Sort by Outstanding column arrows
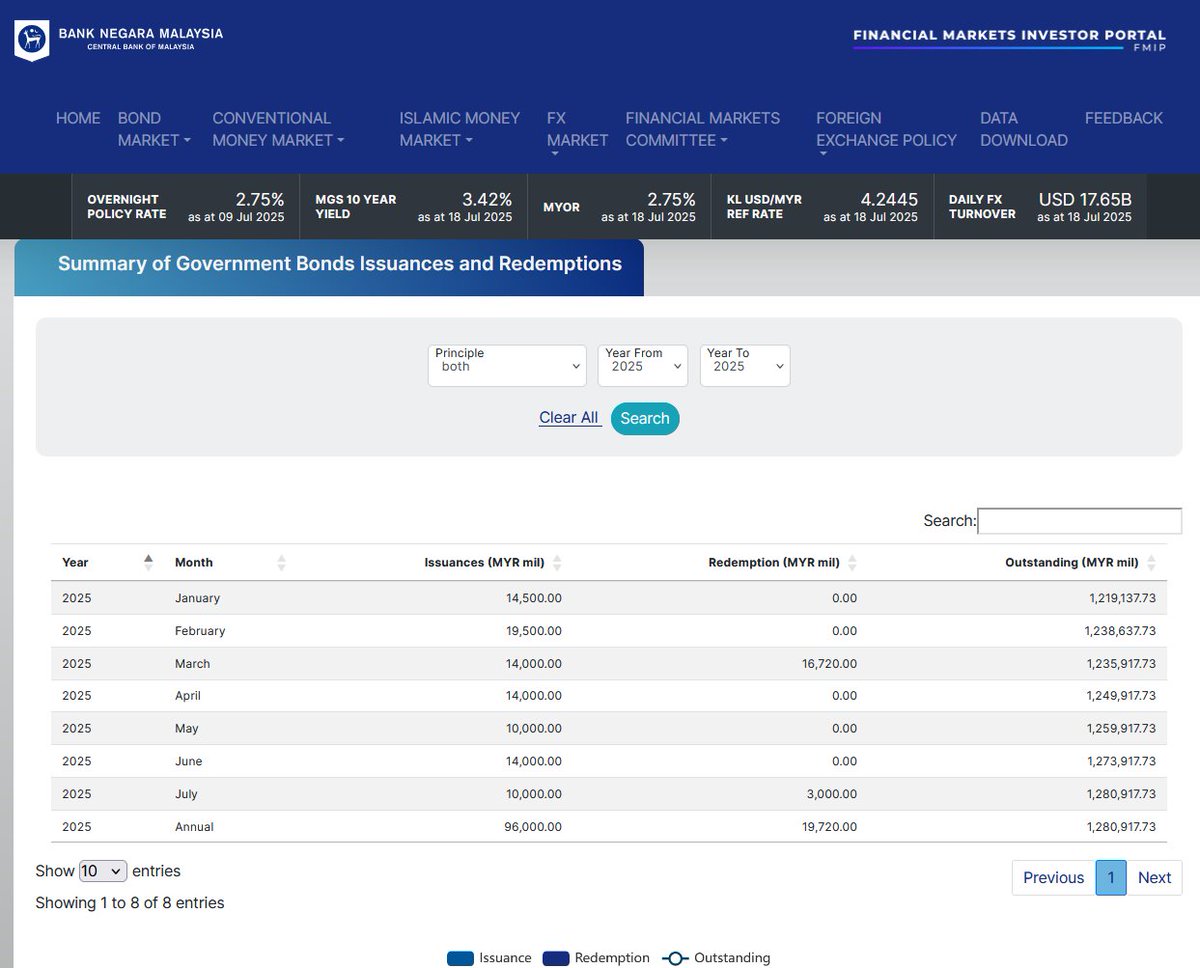This screenshot has height=968, width=1200. pyautogui.click(x=1151, y=563)
